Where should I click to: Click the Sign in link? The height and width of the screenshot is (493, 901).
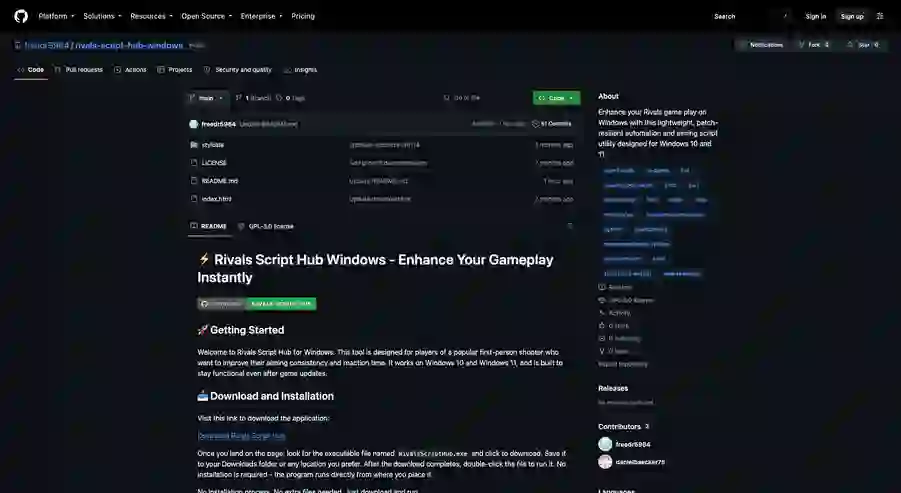[x=815, y=16]
